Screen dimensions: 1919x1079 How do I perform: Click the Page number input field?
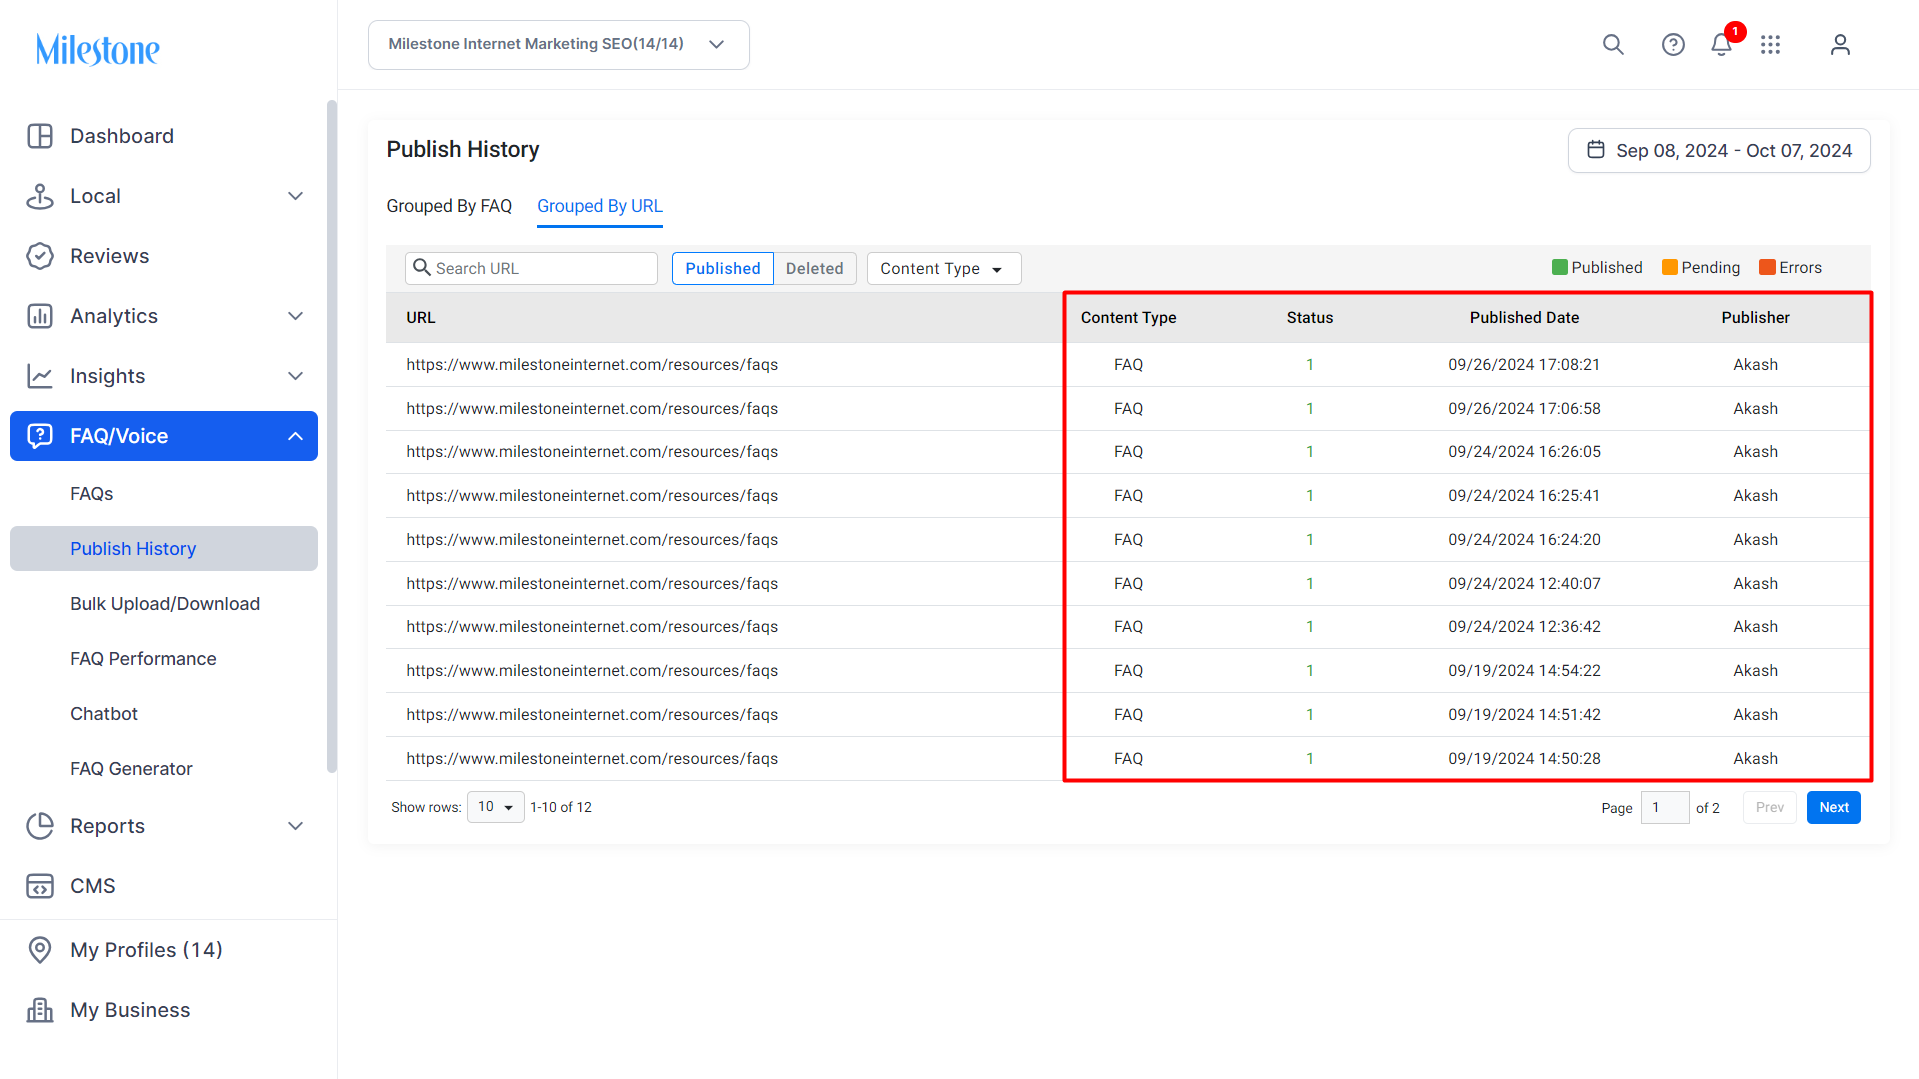click(x=1665, y=807)
